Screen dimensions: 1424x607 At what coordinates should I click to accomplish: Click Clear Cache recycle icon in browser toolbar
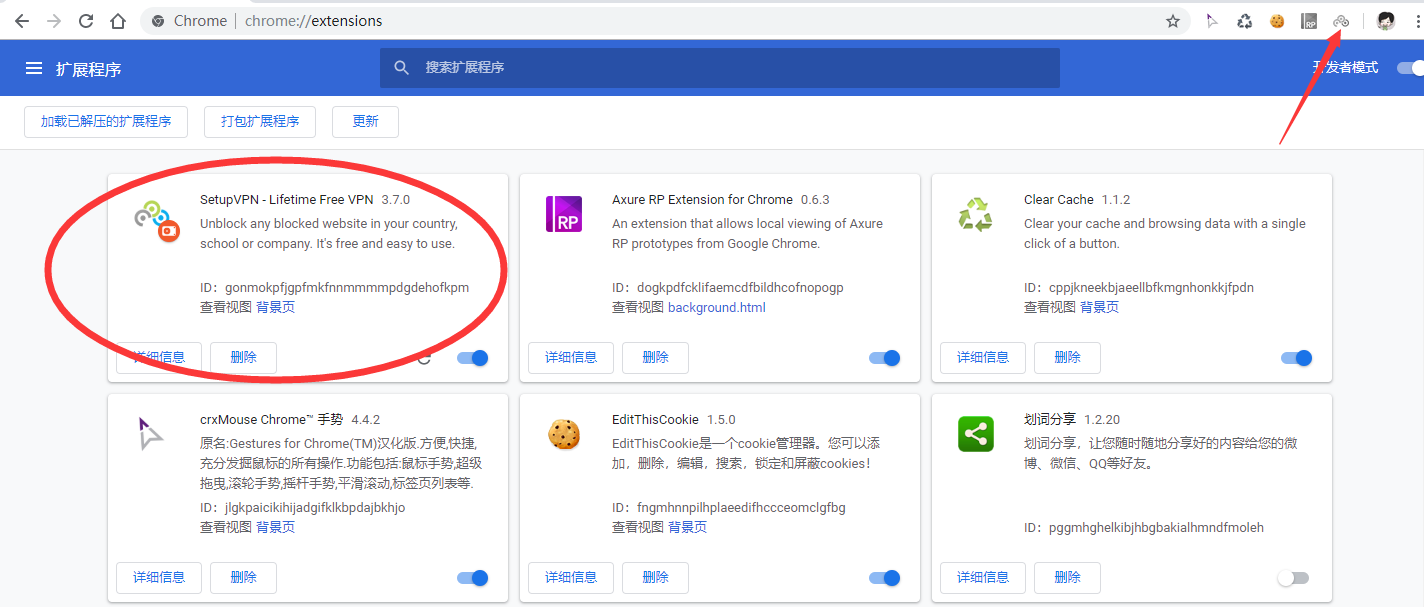click(x=1244, y=21)
